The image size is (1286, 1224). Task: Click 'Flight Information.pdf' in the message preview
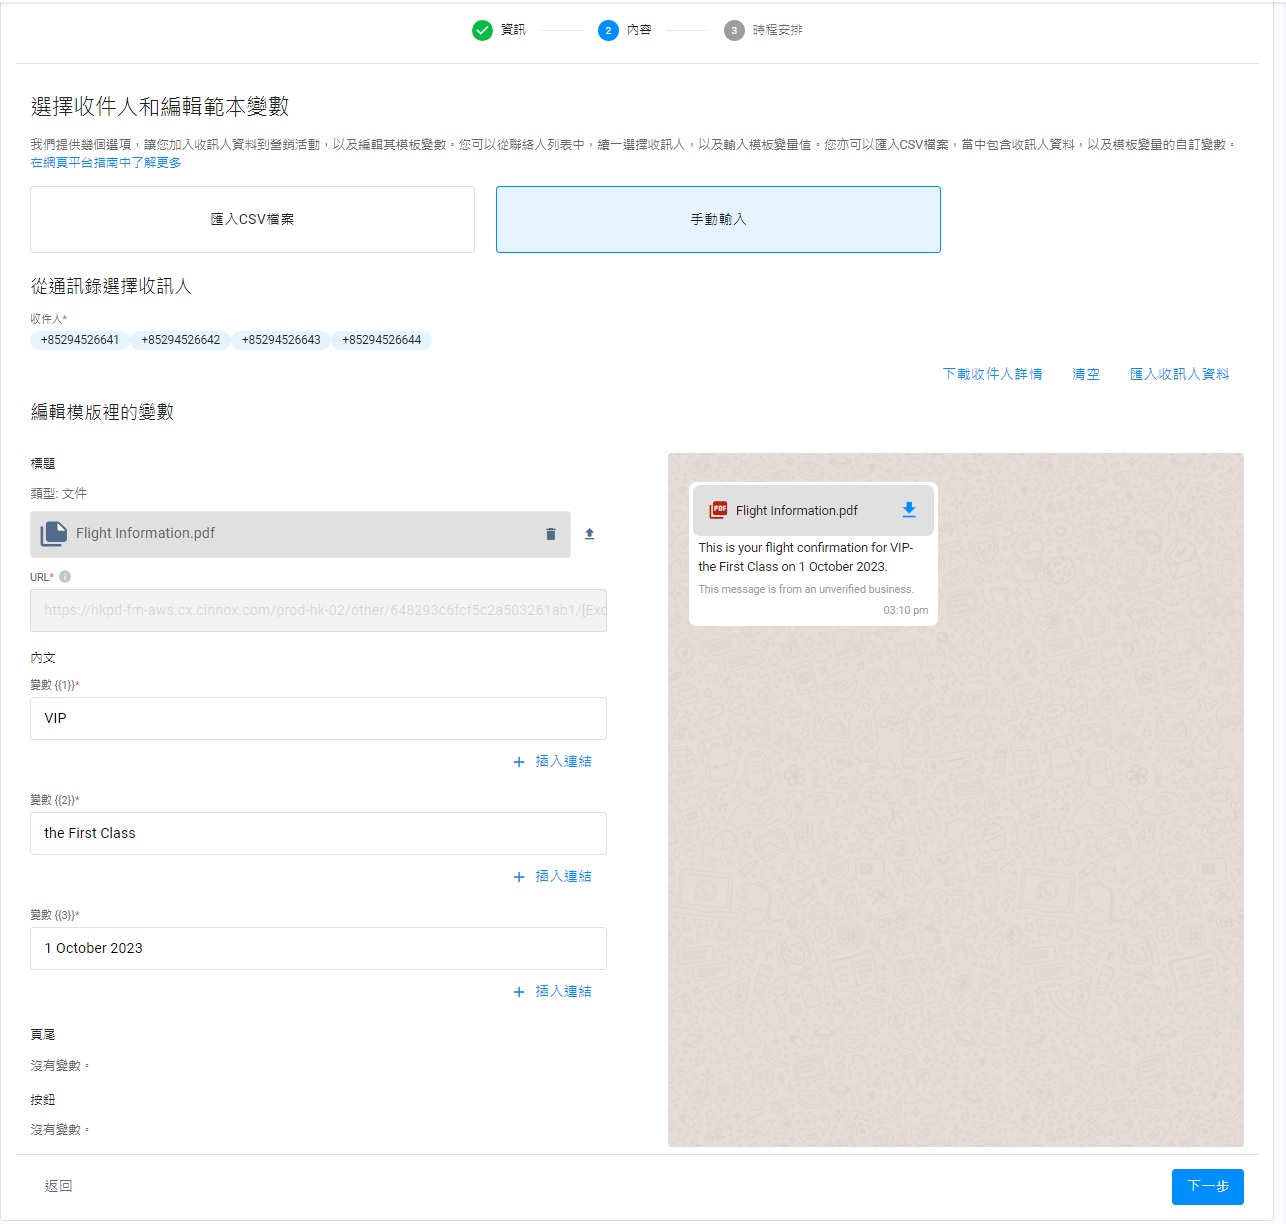[797, 510]
